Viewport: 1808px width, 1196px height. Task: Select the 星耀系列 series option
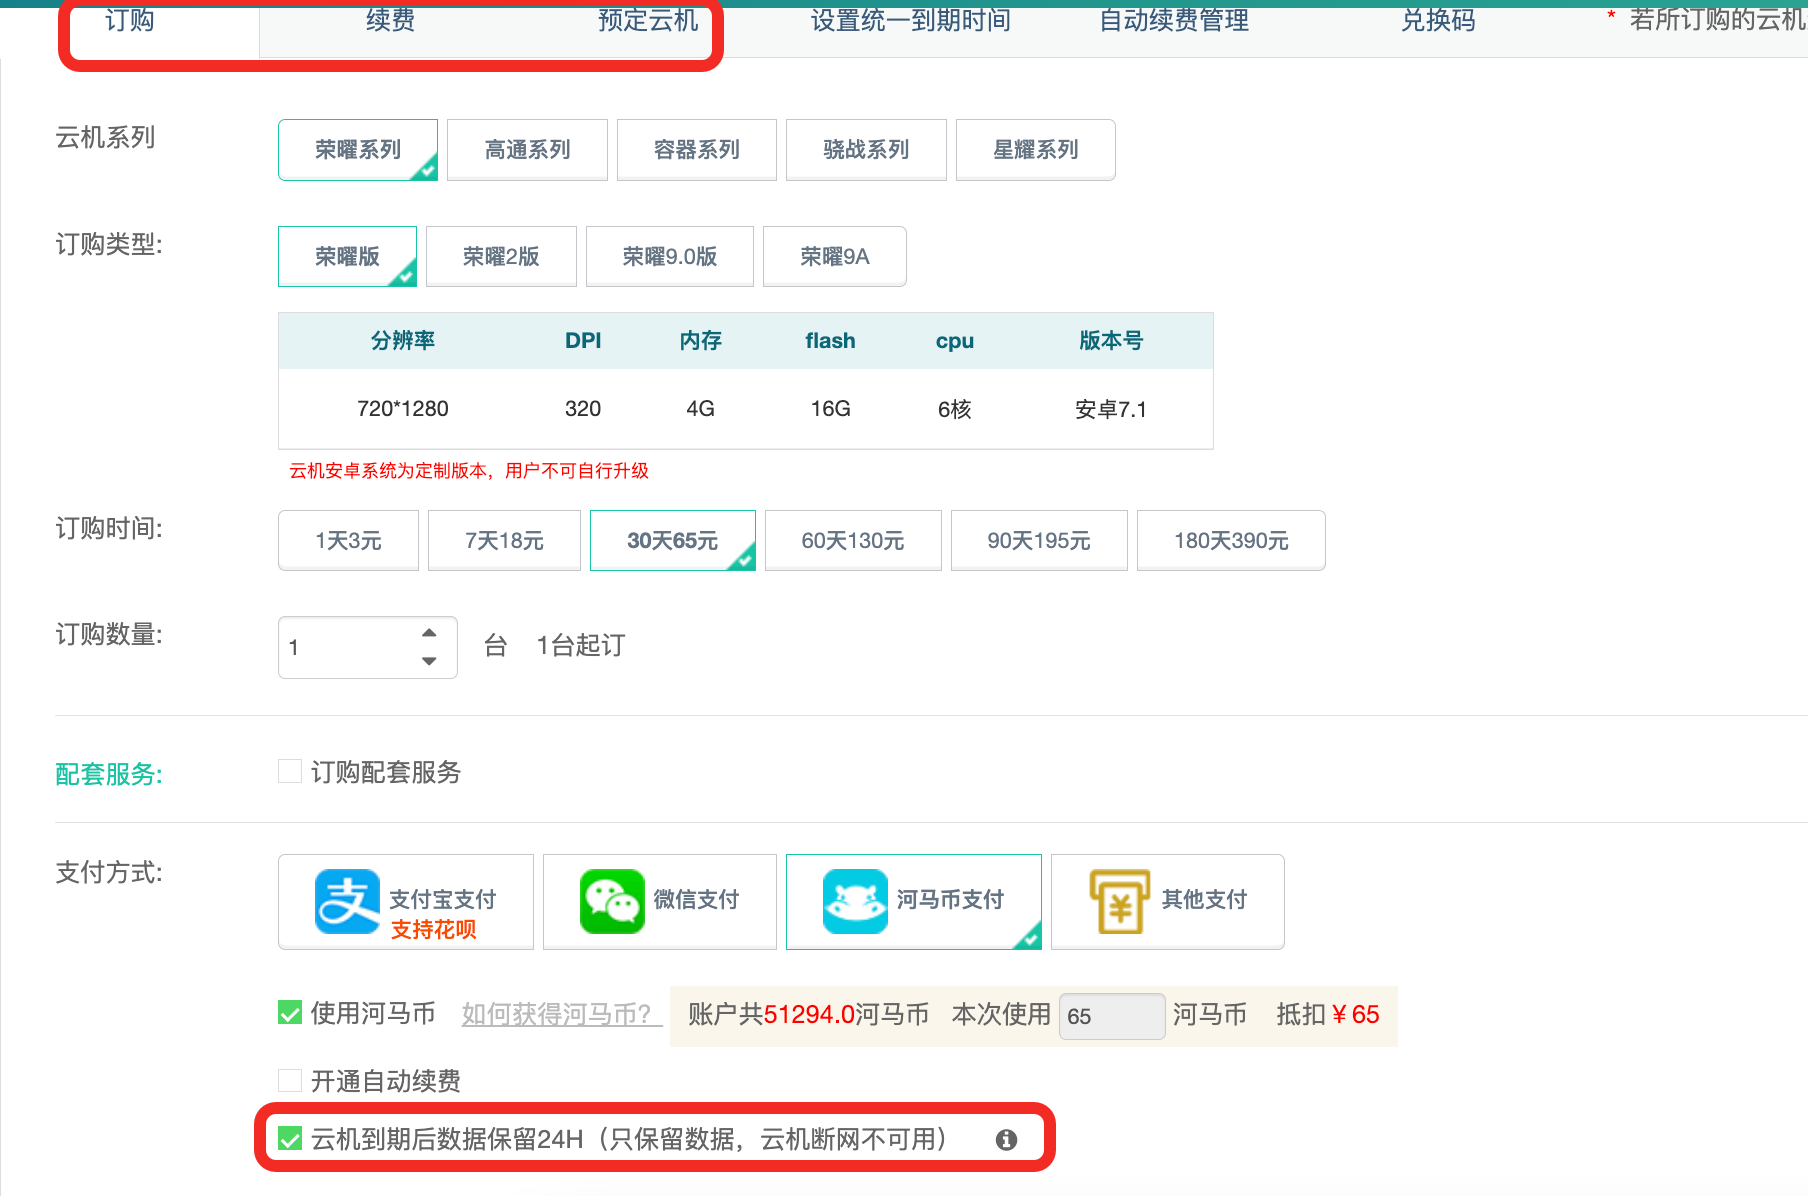[1035, 150]
